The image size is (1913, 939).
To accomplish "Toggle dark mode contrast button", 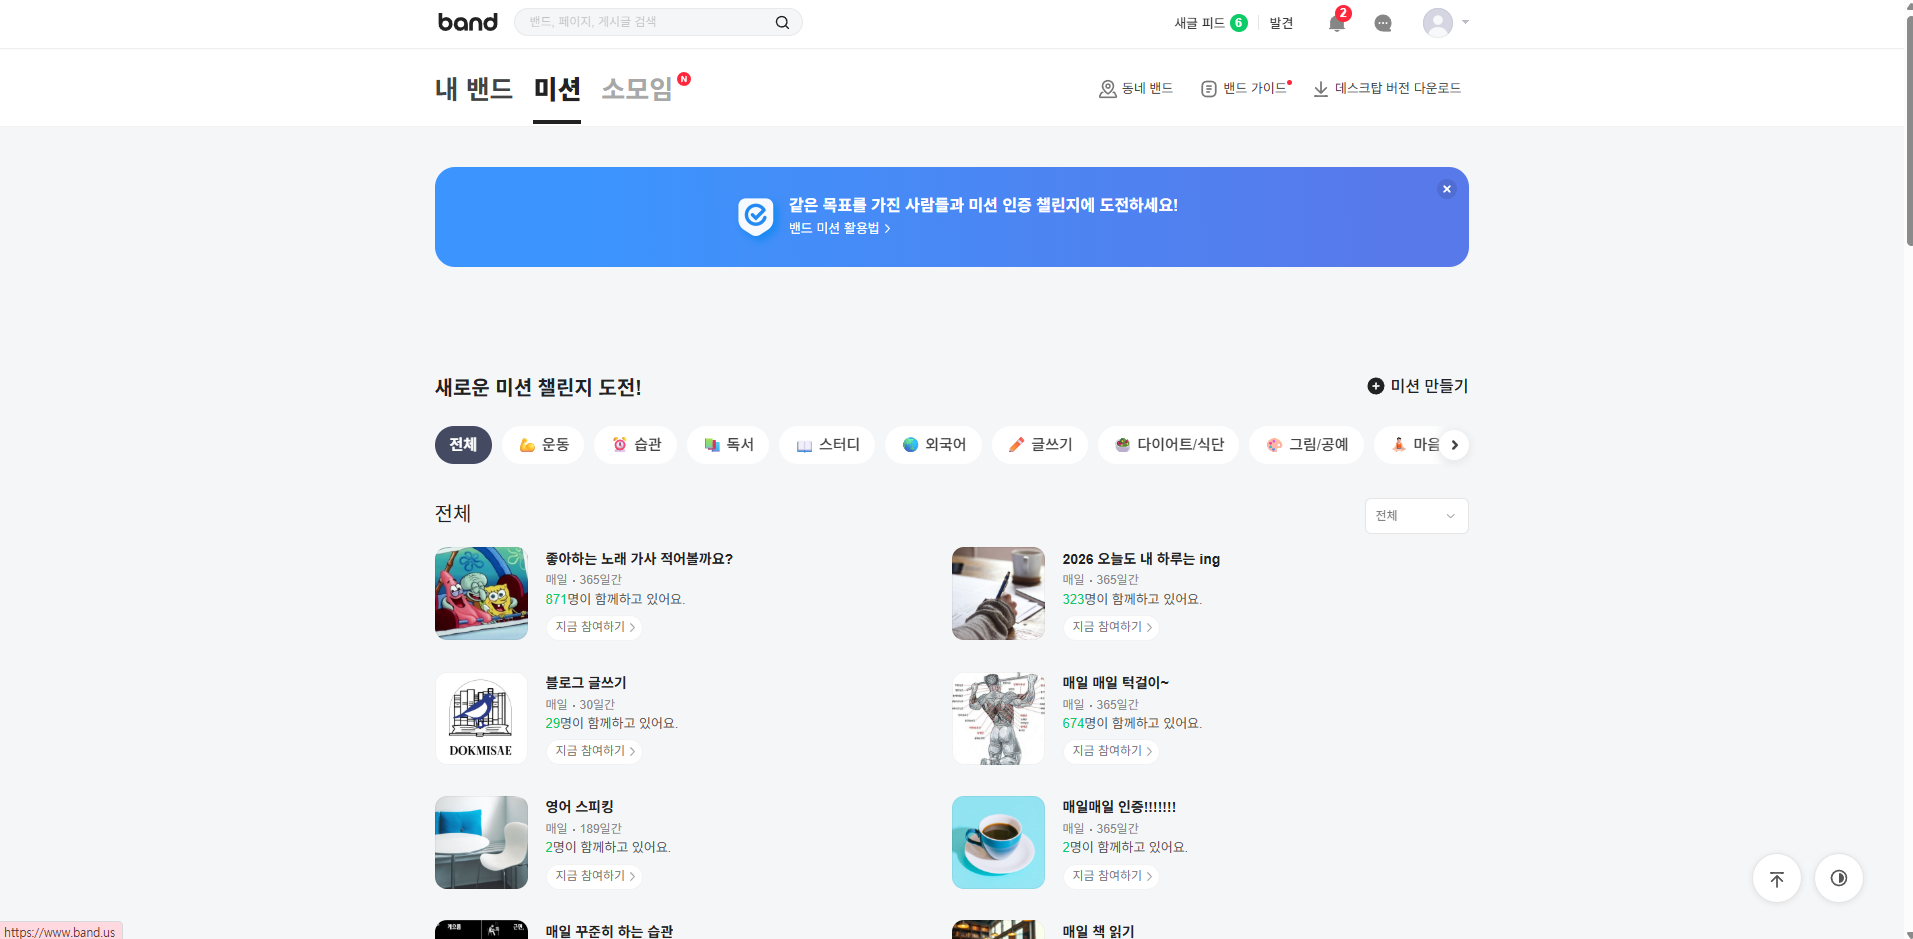I will [1839, 879].
